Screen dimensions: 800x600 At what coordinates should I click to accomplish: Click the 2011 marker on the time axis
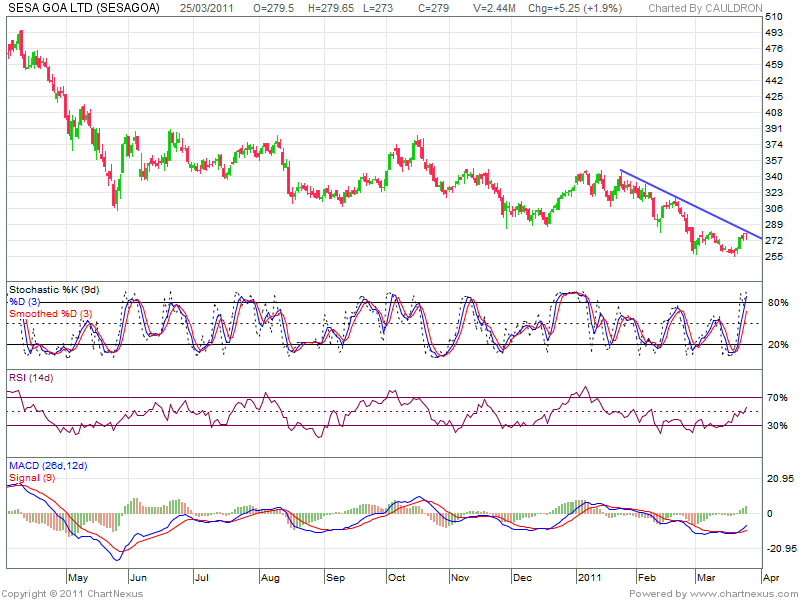[x=588, y=578]
